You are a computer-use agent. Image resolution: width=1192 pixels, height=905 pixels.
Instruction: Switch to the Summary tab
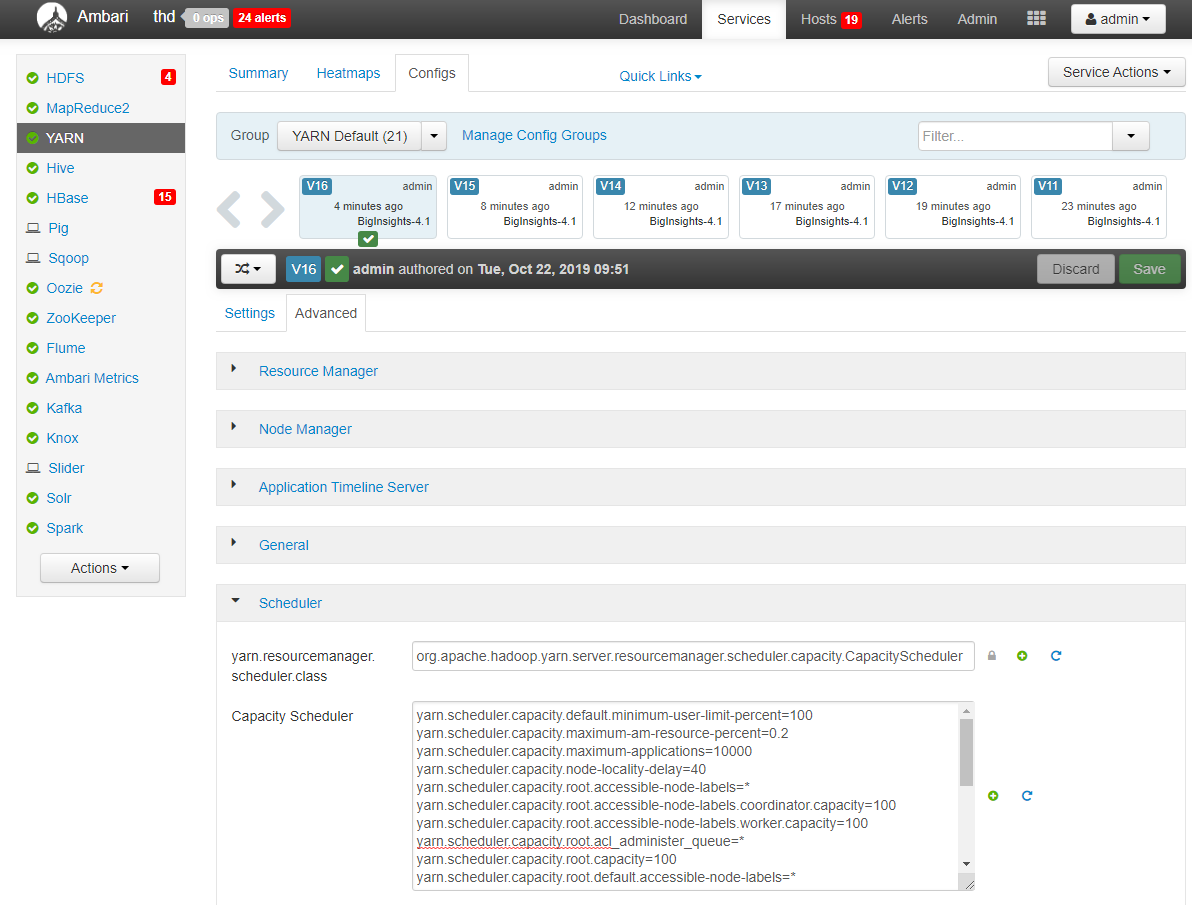pyautogui.click(x=258, y=73)
